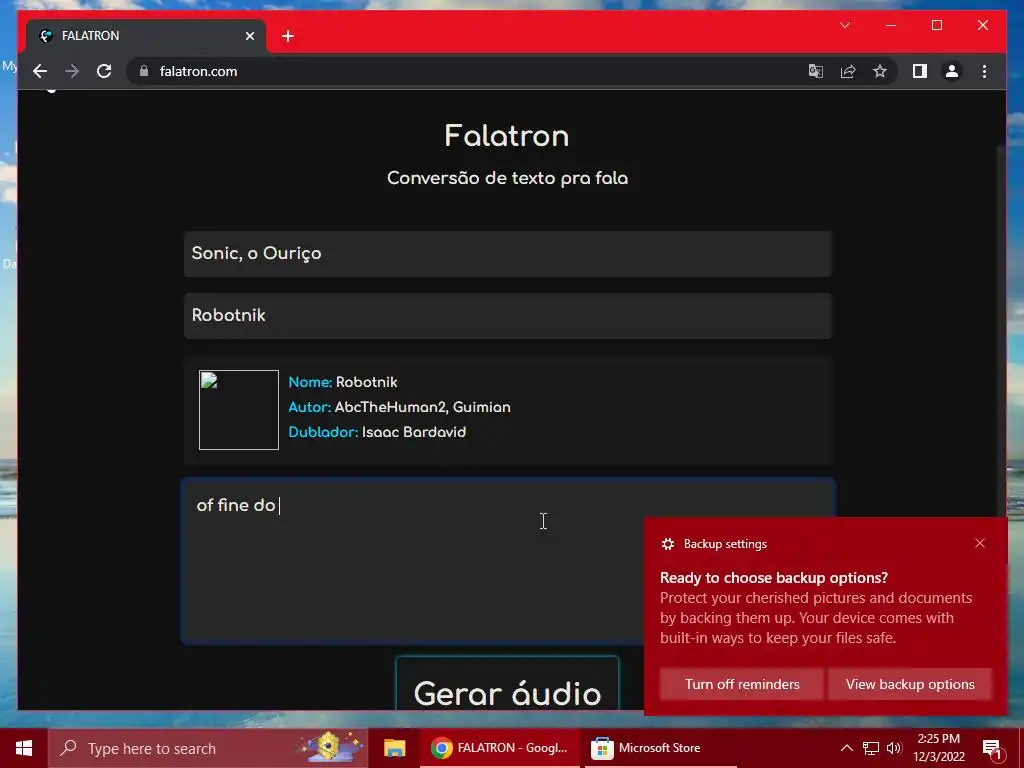Click the share page icon
The width and height of the screenshot is (1024, 768).
coord(848,71)
